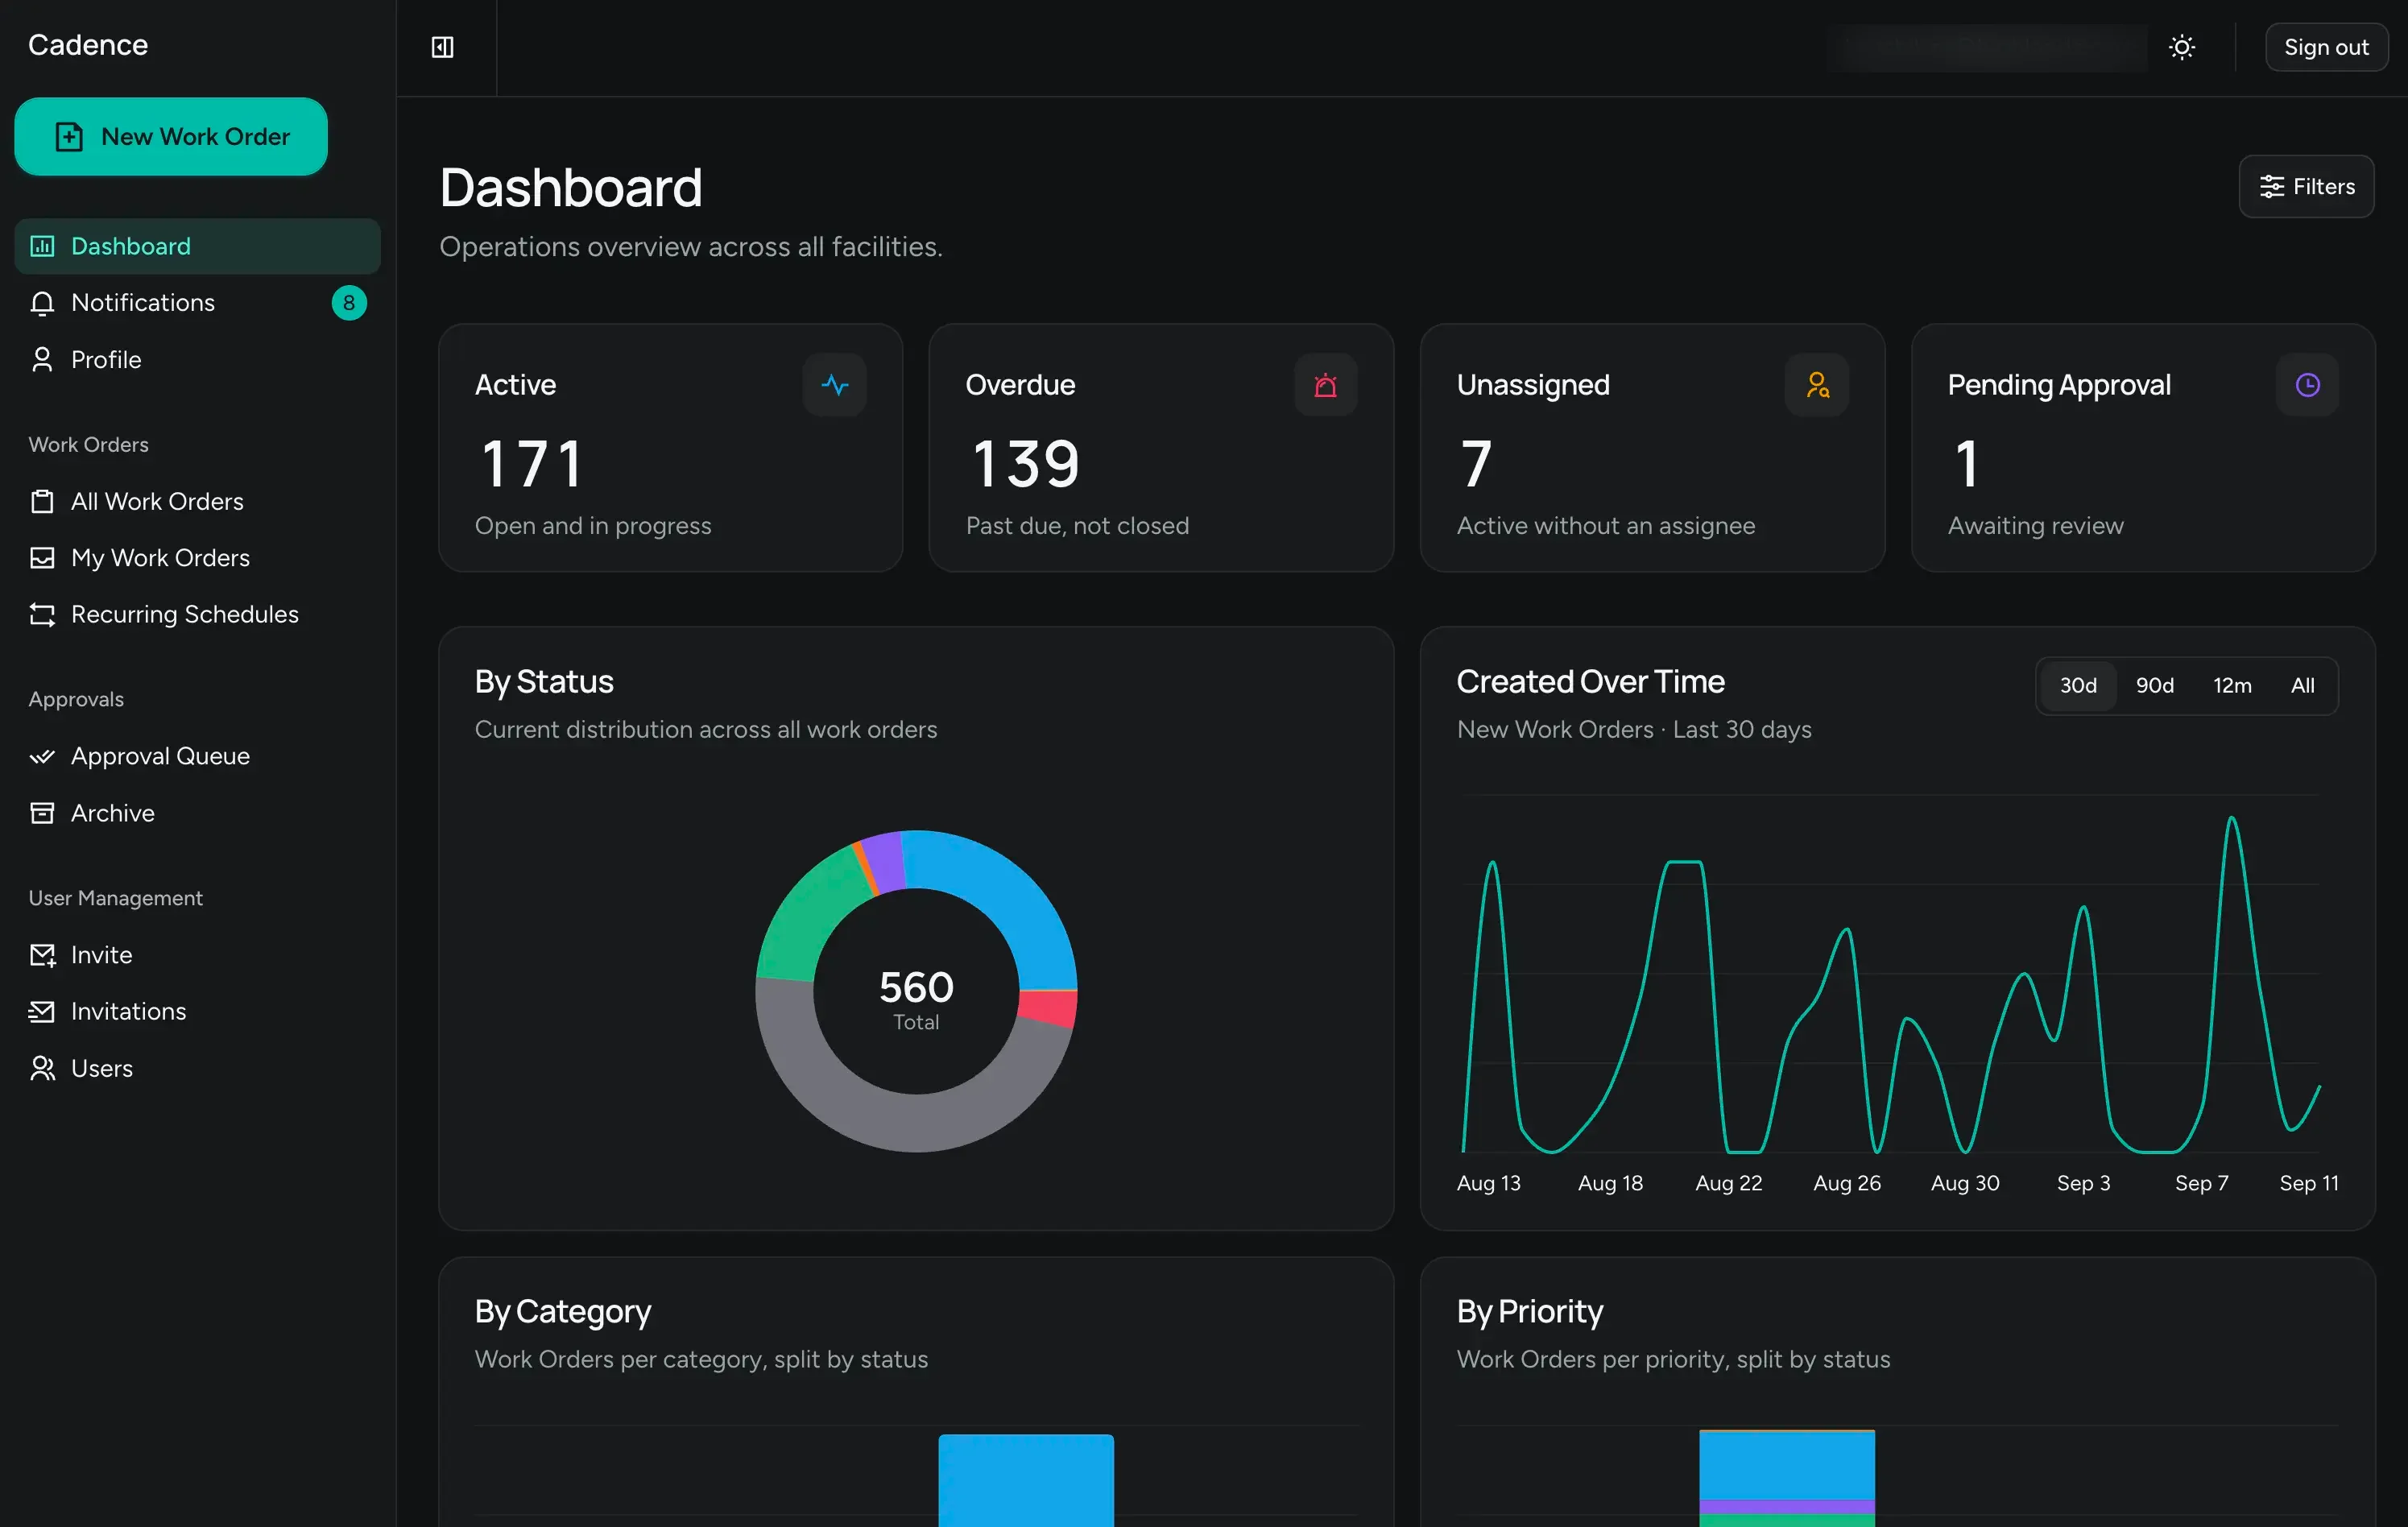2408x1527 pixels.
Task: Open the Invitations page
Action: click(x=197, y=1011)
